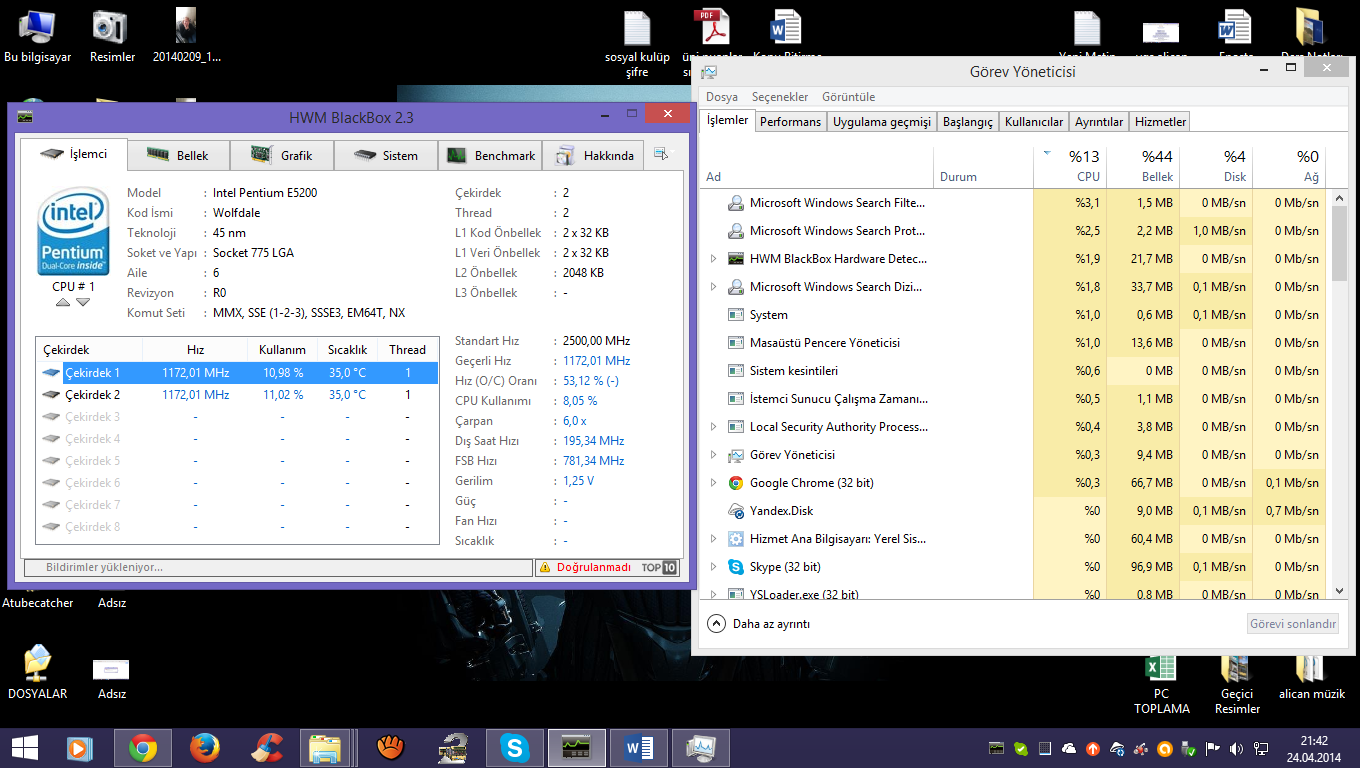
Task: Select the Masaüstü Pencere Yöneticisi process
Action: point(1013,343)
